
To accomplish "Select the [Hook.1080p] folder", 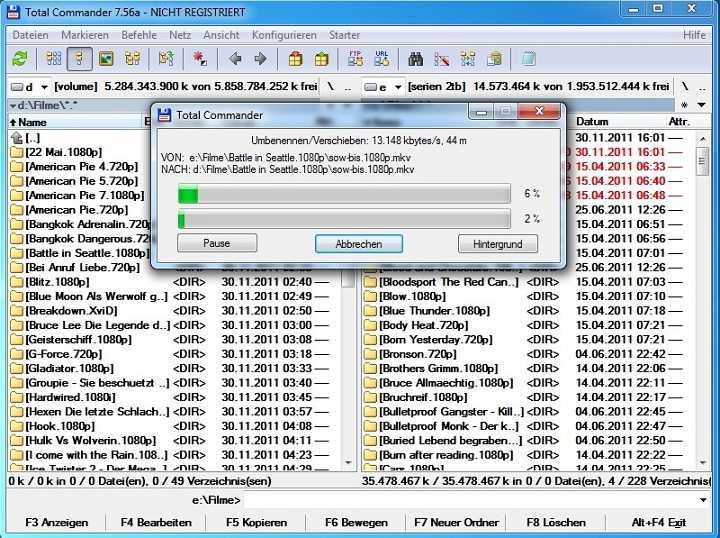I will point(60,426).
